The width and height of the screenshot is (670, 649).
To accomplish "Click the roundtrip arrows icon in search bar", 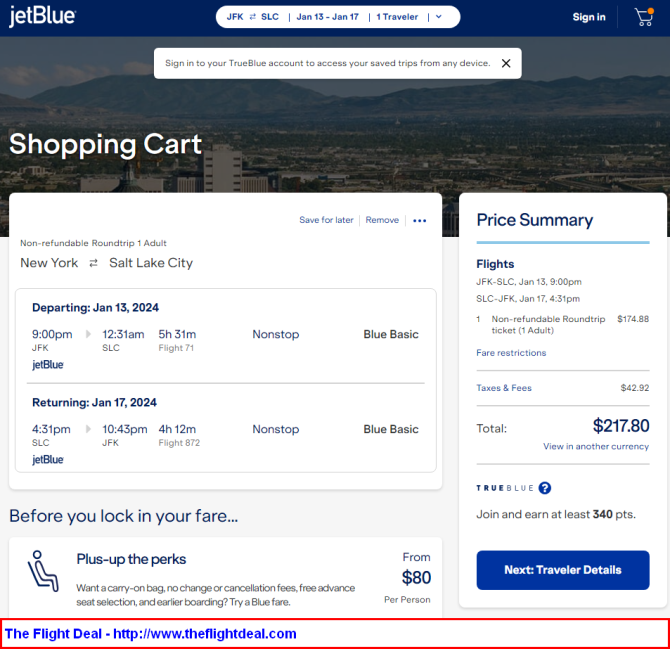I will click(x=253, y=17).
